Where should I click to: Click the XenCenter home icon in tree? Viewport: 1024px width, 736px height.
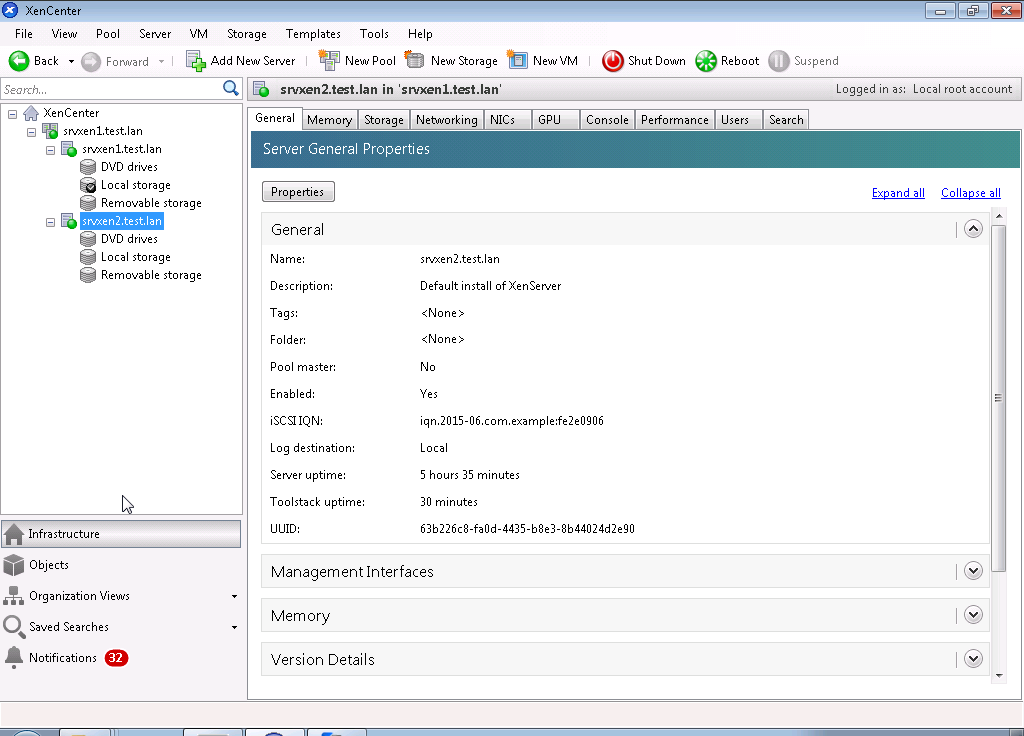pyautogui.click(x=31, y=113)
